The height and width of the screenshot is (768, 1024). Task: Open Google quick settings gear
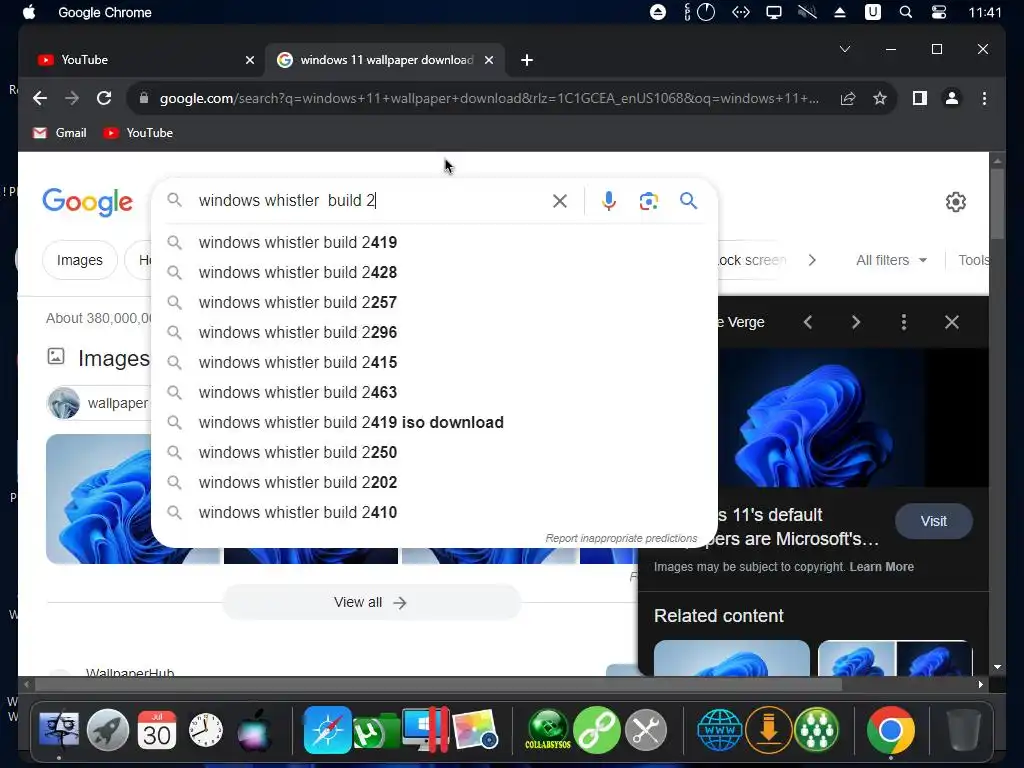955,202
